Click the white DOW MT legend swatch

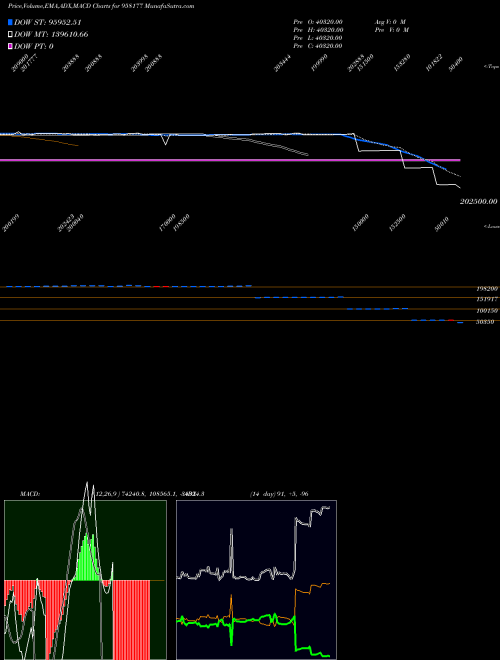[11, 35]
